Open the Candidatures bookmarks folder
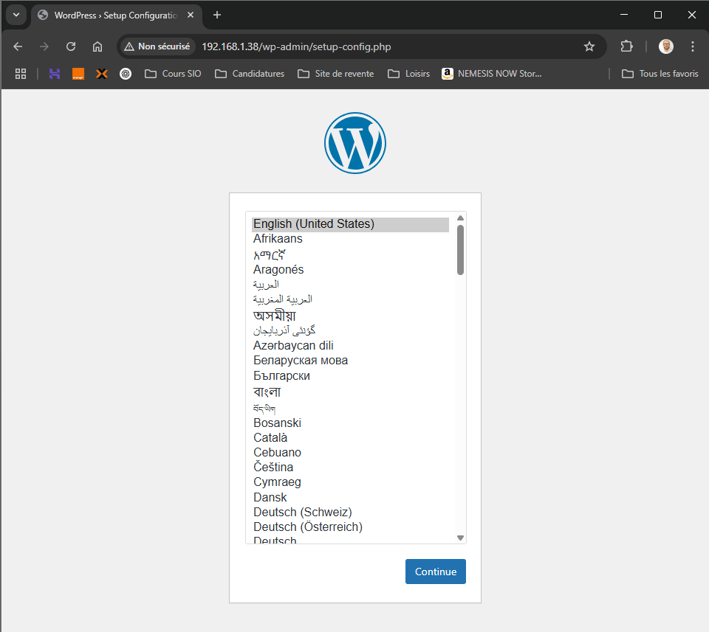This screenshot has width=709, height=632. click(x=249, y=74)
